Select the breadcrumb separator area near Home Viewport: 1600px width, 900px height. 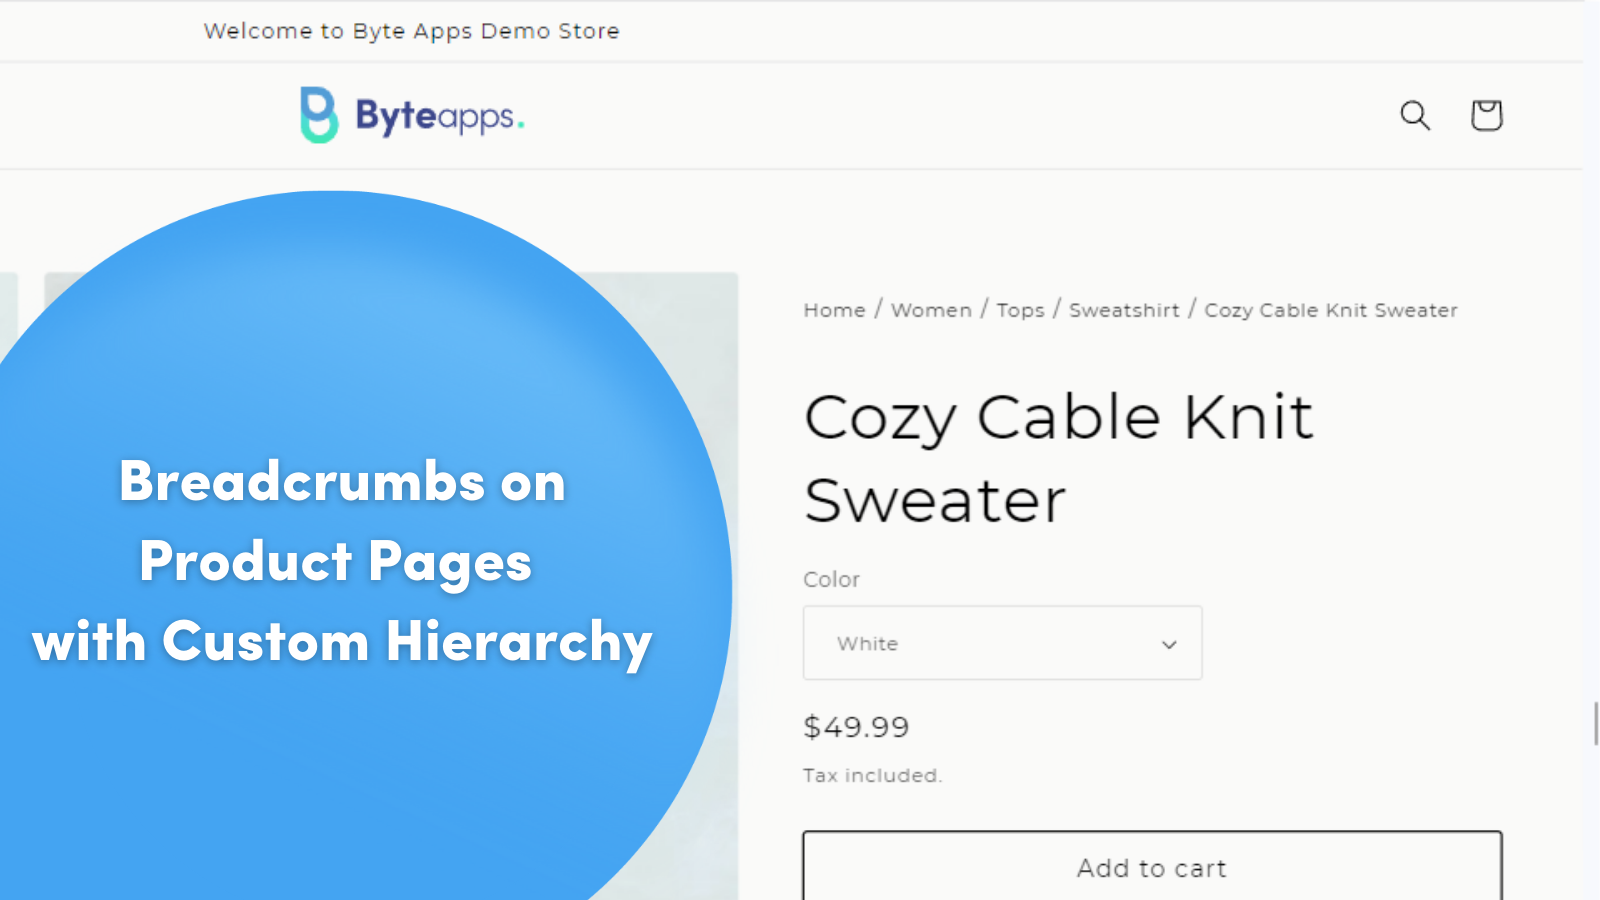pyautogui.click(x=879, y=310)
